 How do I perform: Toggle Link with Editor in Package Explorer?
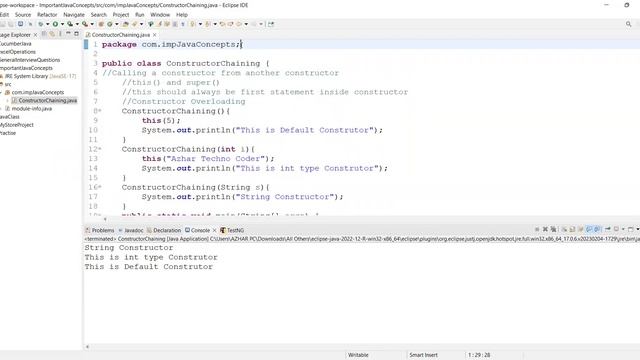click(52, 34)
